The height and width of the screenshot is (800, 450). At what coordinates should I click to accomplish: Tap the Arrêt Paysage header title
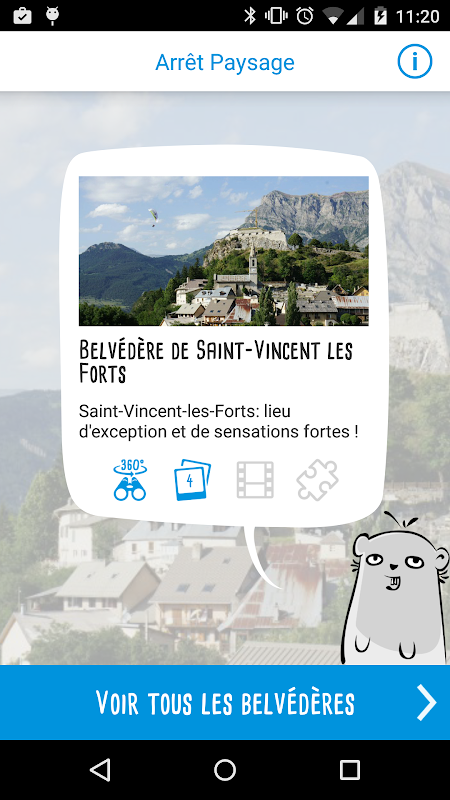point(225,62)
